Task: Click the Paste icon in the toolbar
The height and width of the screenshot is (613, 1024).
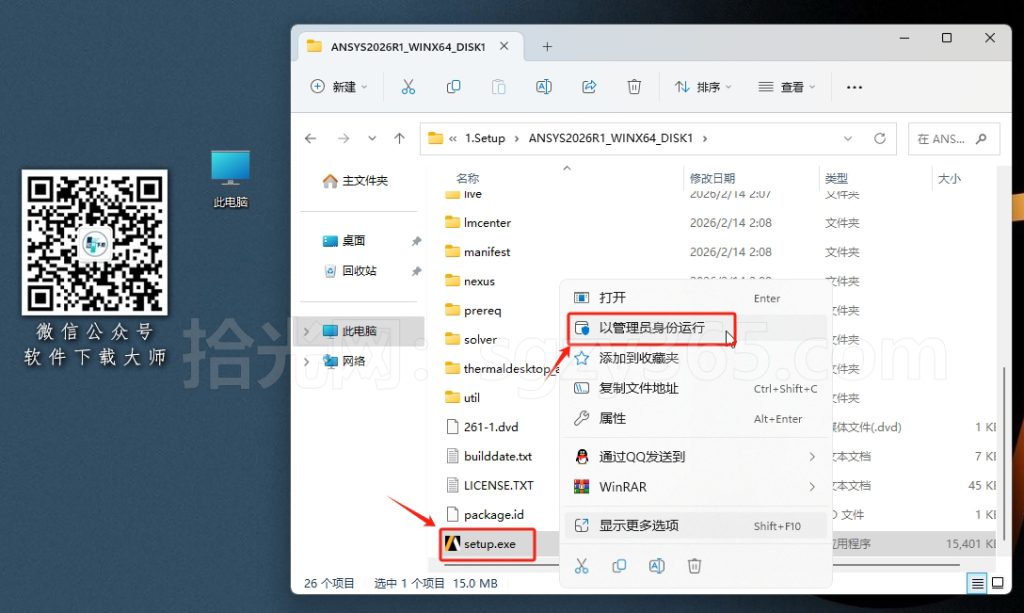Action: (x=498, y=87)
